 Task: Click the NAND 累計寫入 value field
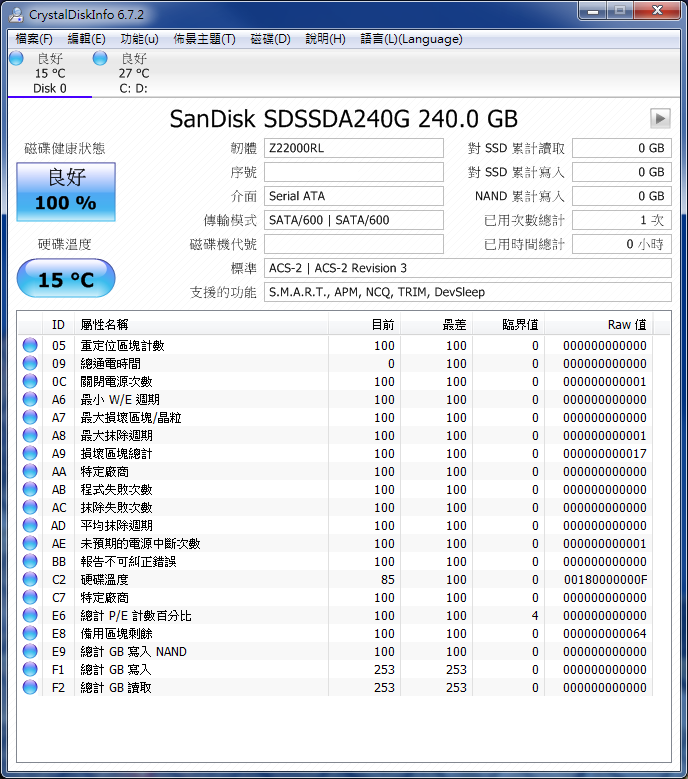pos(621,196)
